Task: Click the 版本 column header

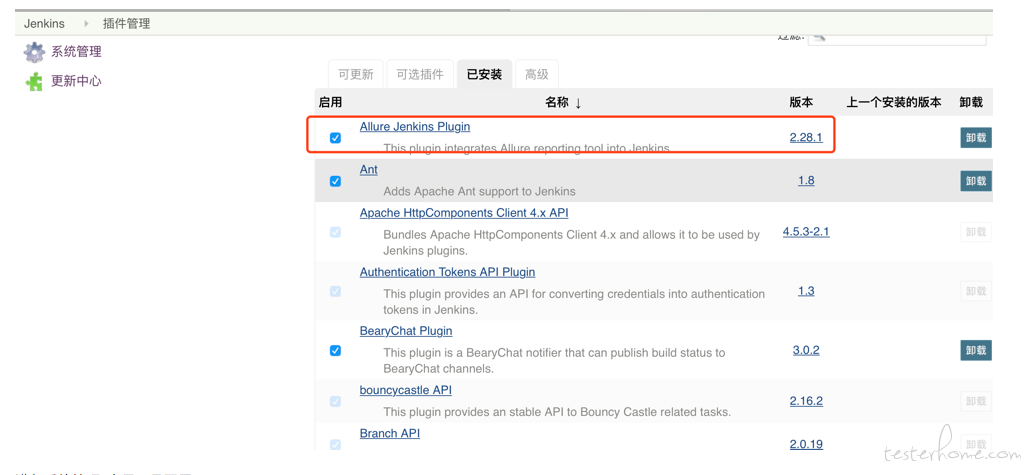Action: click(x=801, y=103)
